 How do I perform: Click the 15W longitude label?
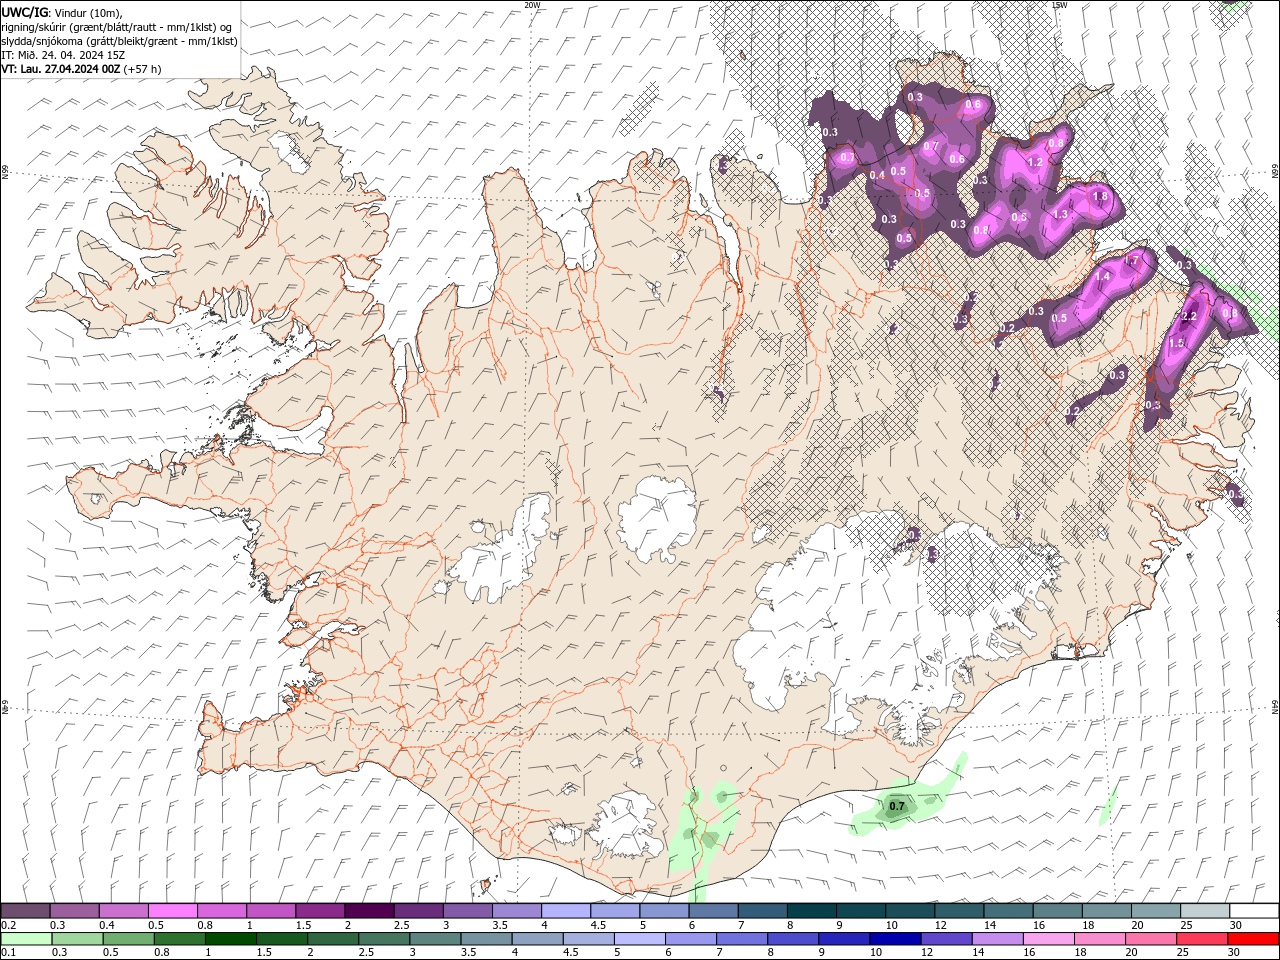coord(1060,5)
